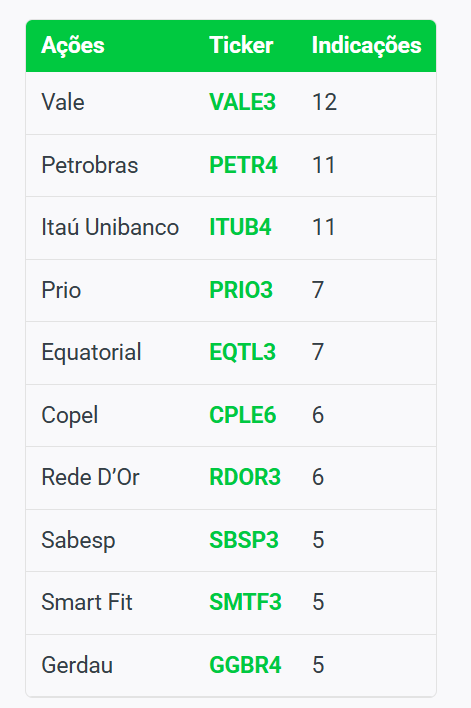The width and height of the screenshot is (471, 708).
Task: Open the VALE3 ticker link
Action: tap(242, 102)
